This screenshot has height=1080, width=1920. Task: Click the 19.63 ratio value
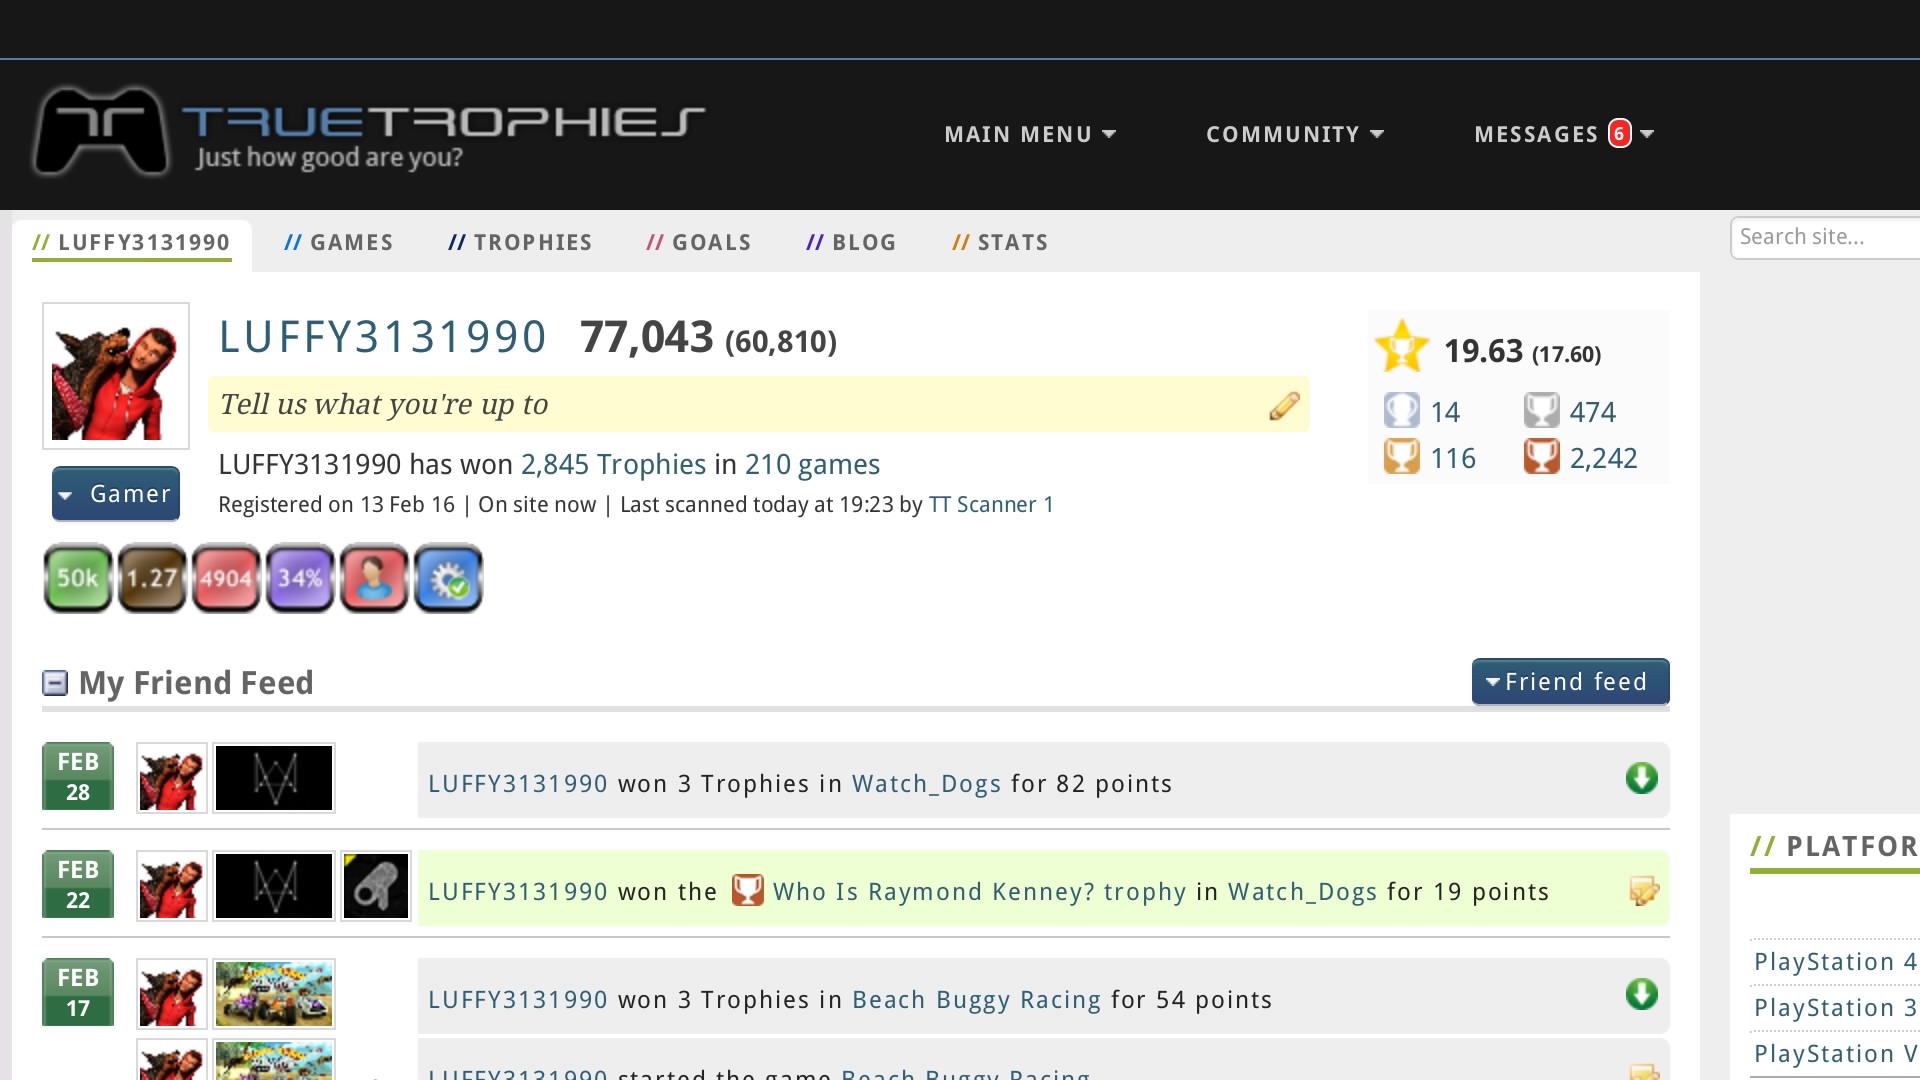(1483, 351)
